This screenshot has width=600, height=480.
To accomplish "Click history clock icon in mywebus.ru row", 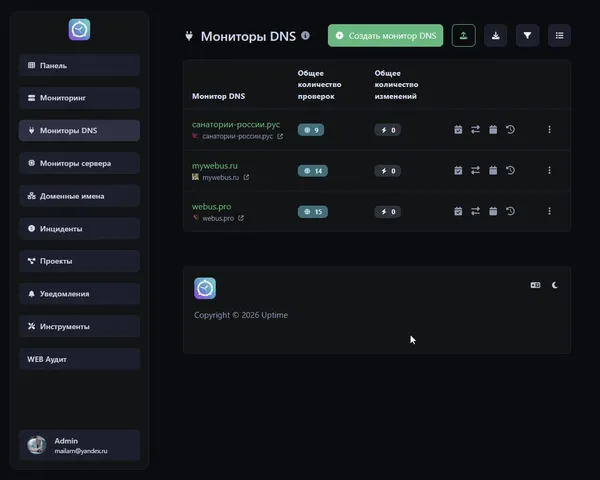I will pyautogui.click(x=510, y=171).
